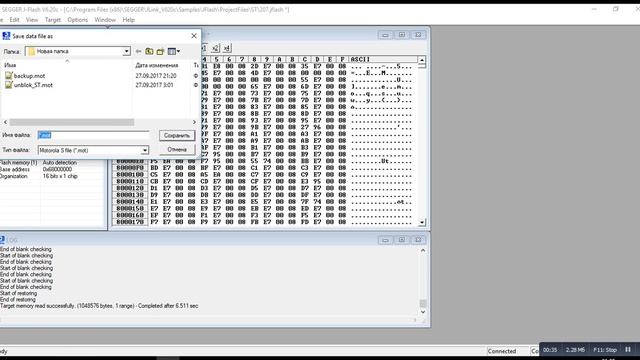Sort files by the Дата изменения column
640x360 pixels.
coord(157,65)
